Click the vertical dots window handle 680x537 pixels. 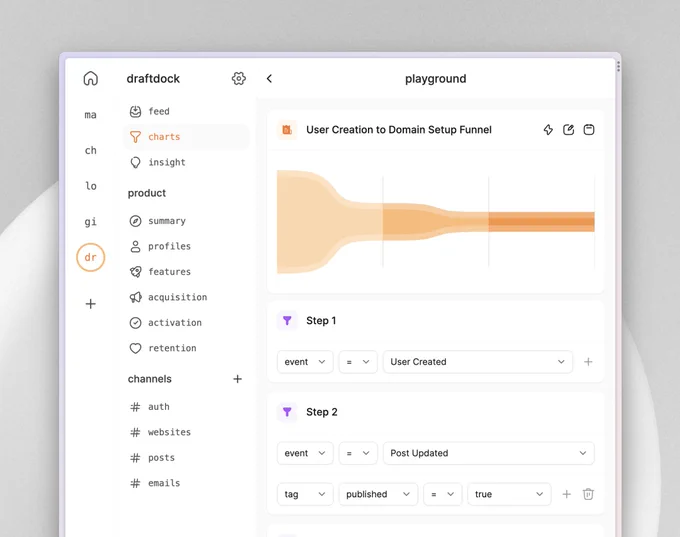[618, 66]
